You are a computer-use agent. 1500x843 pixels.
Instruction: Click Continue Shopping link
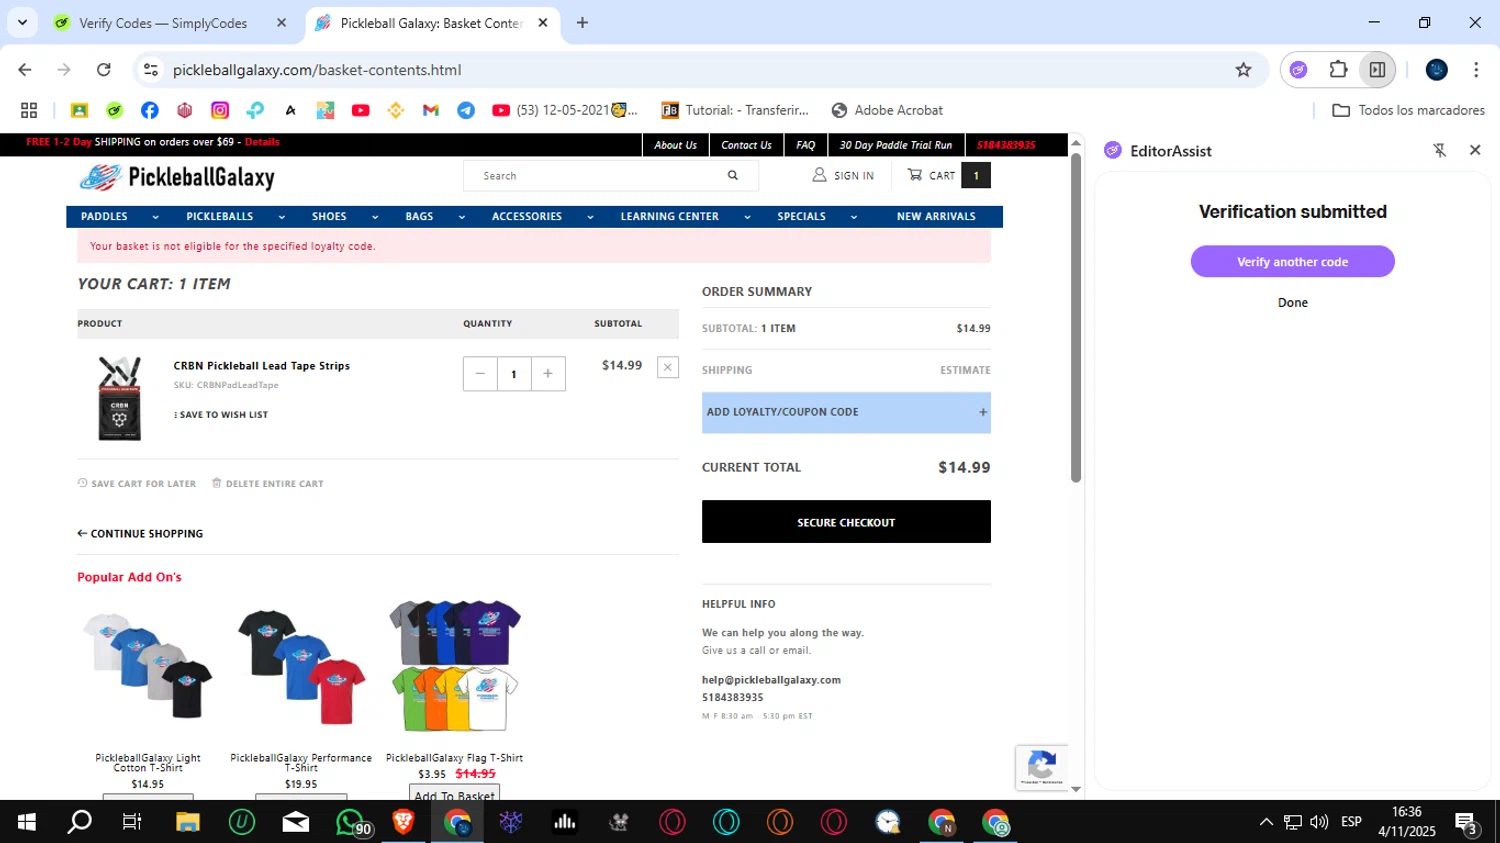pyautogui.click(x=140, y=534)
